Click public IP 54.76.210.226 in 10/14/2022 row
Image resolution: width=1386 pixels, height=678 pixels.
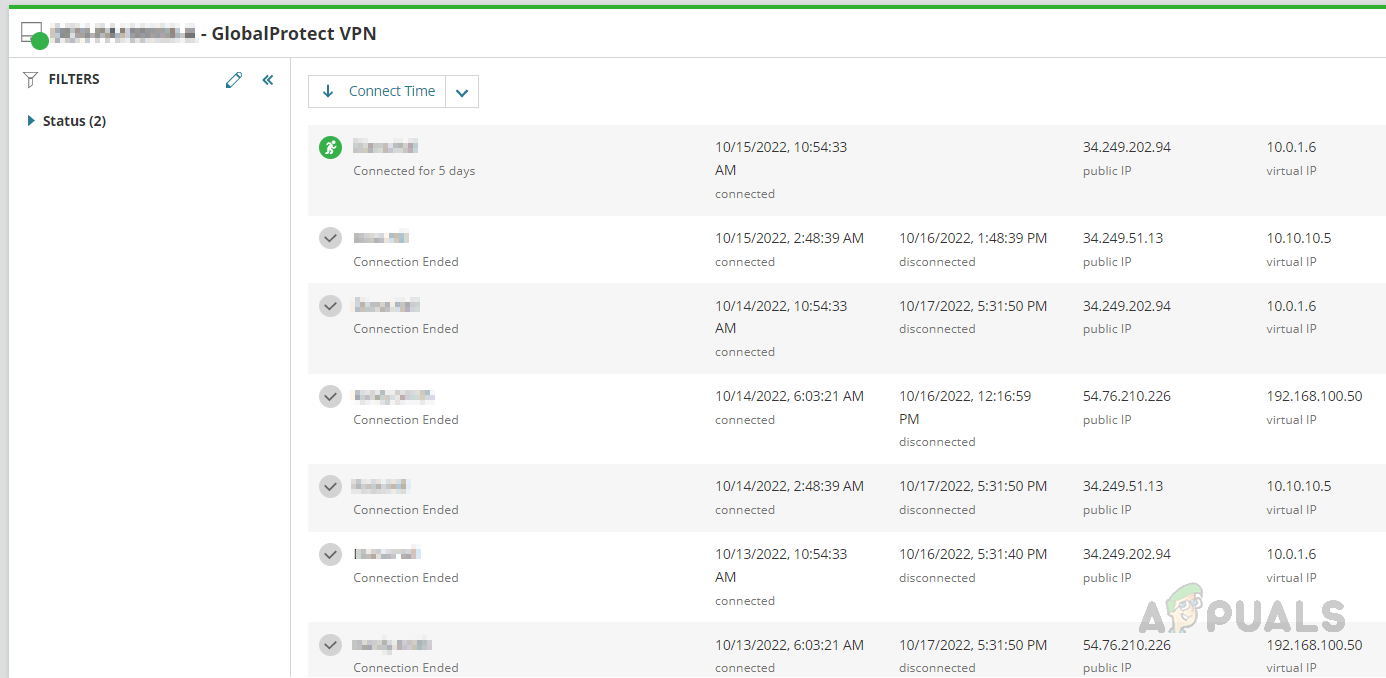[1126, 396]
